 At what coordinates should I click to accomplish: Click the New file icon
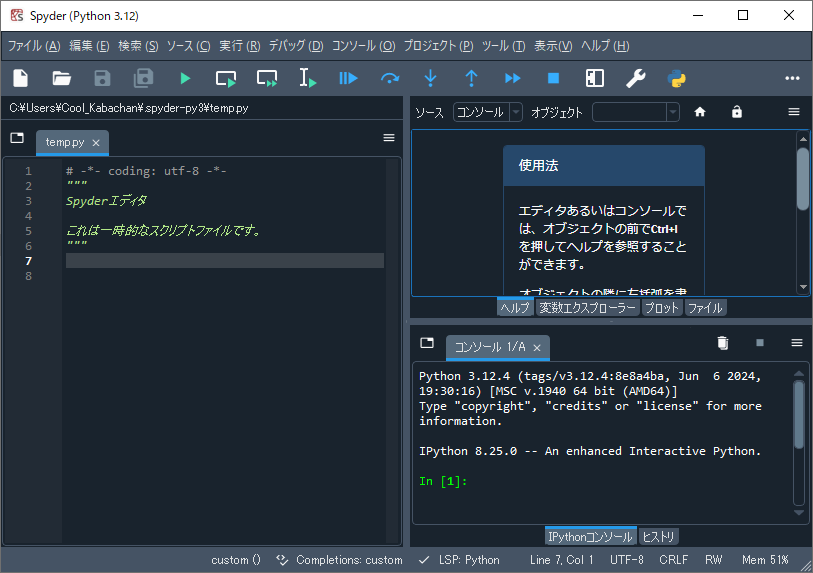[21, 78]
